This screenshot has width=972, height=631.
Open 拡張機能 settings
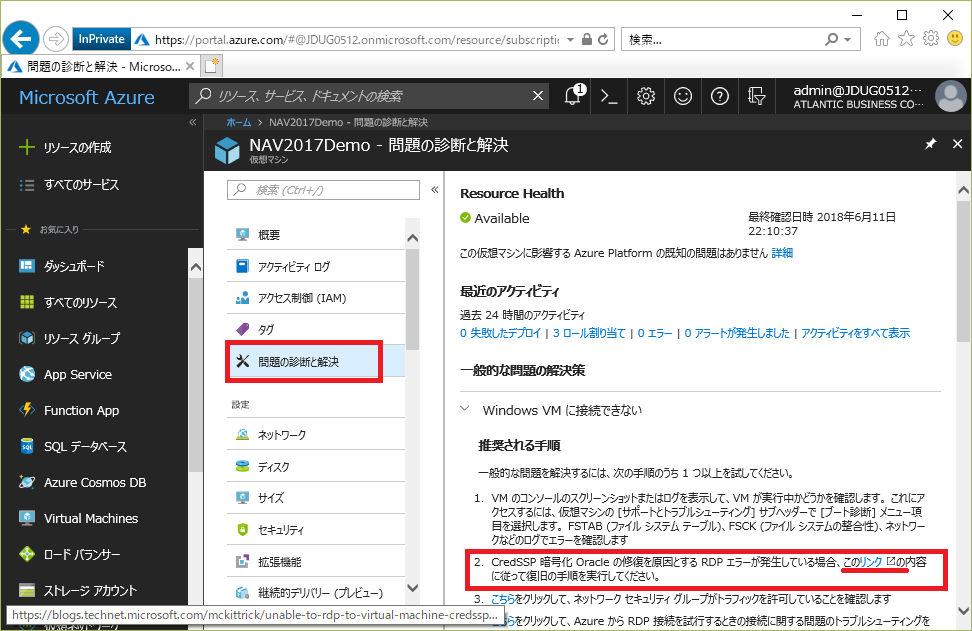coord(316,562)
